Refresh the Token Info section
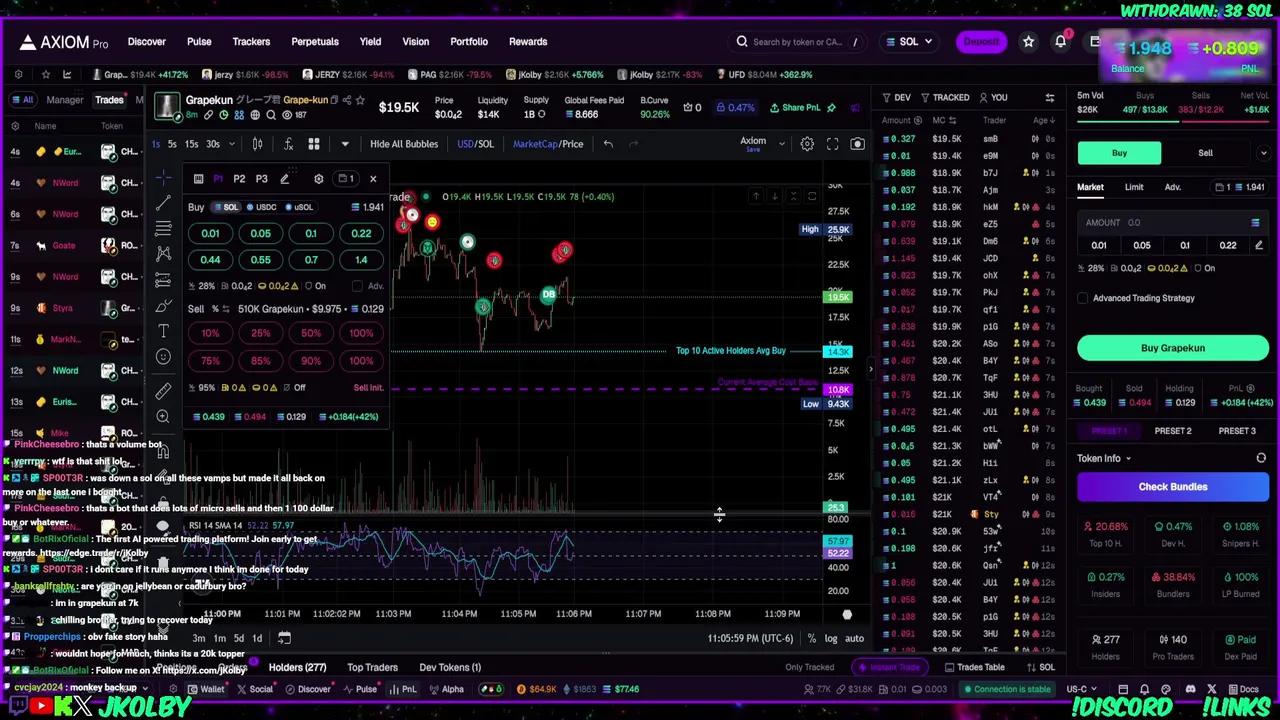1280x720 pixels. [1261, 458]
